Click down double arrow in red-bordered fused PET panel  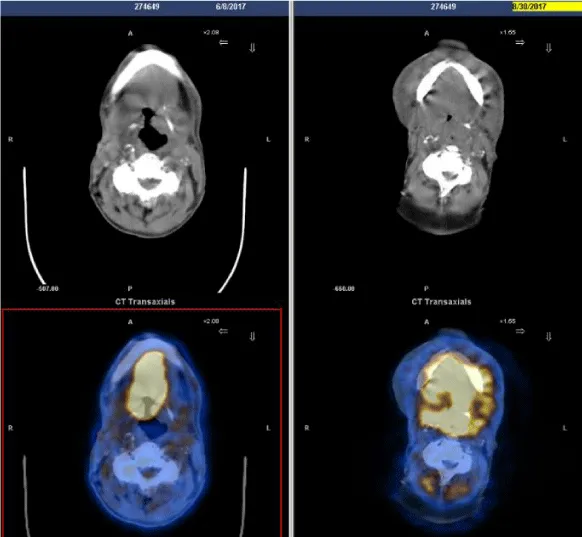[x=252, y=337]
